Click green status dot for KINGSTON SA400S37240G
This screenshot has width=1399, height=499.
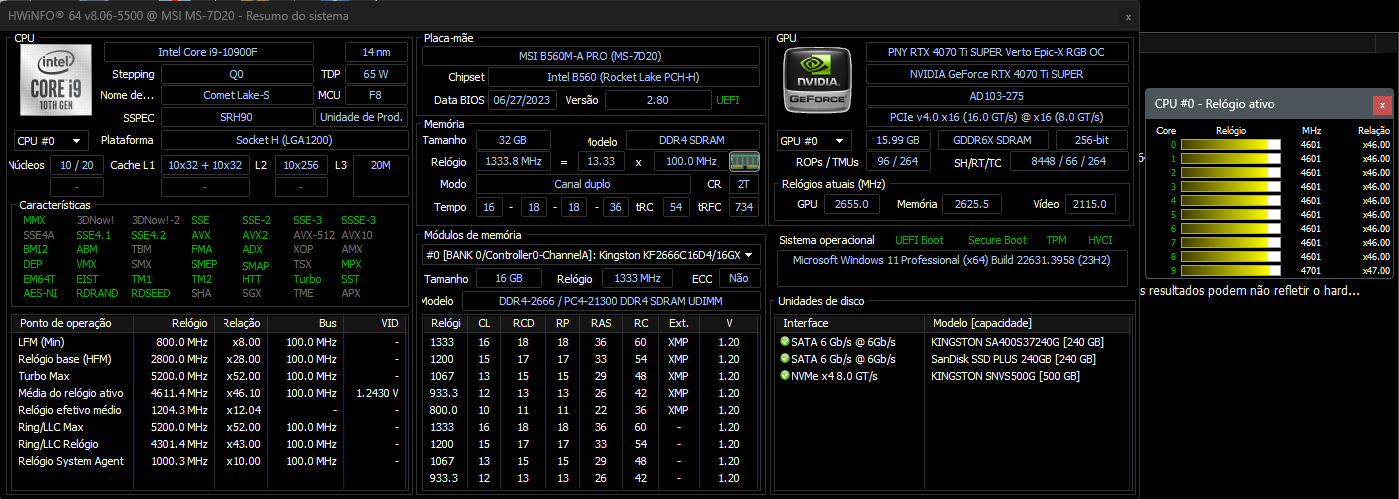(785, 342)
